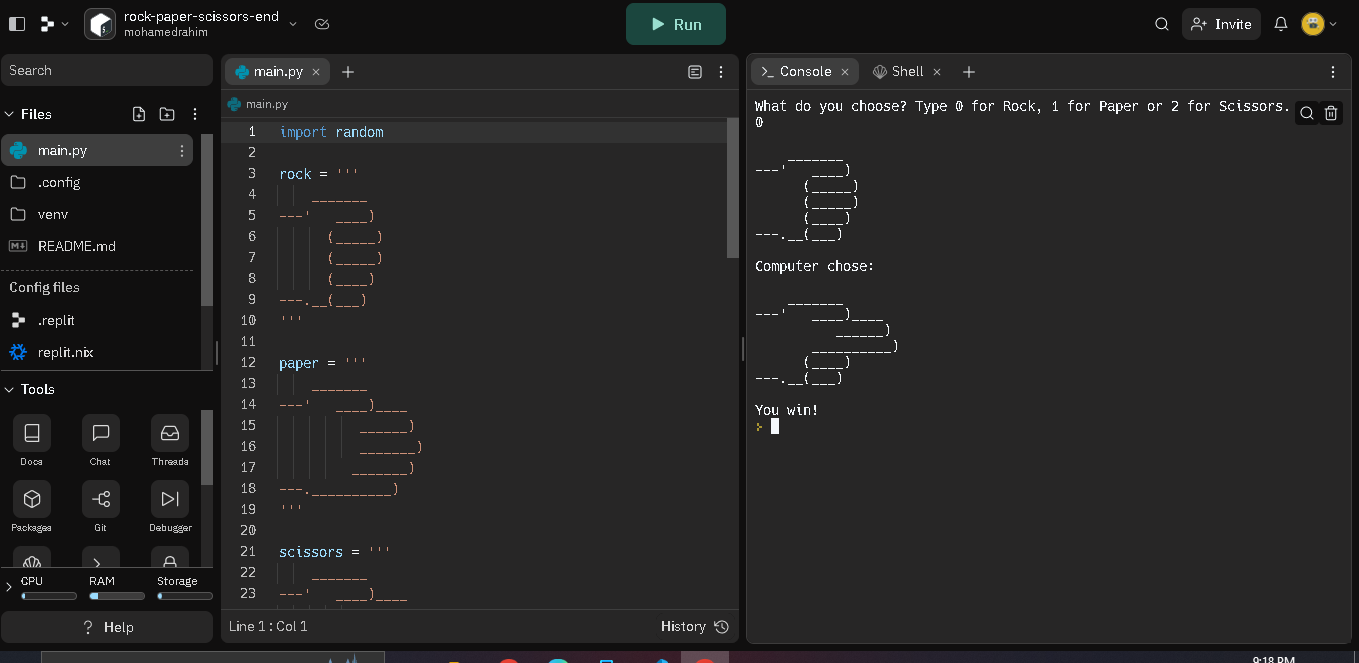Click the Config files heading

pyautogui.click(x=44, y=287)
